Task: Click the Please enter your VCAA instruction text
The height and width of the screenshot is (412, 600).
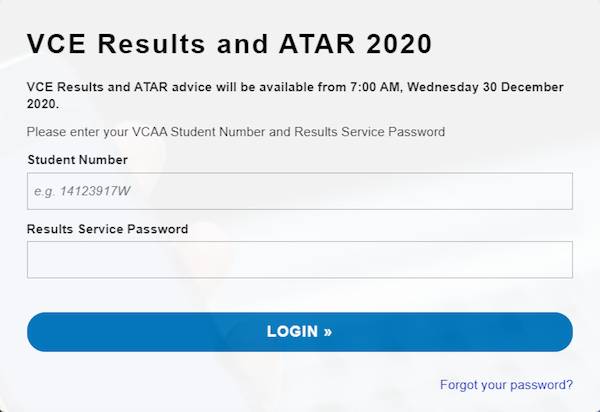Action: pyautogui.click(x=236, y=132)
